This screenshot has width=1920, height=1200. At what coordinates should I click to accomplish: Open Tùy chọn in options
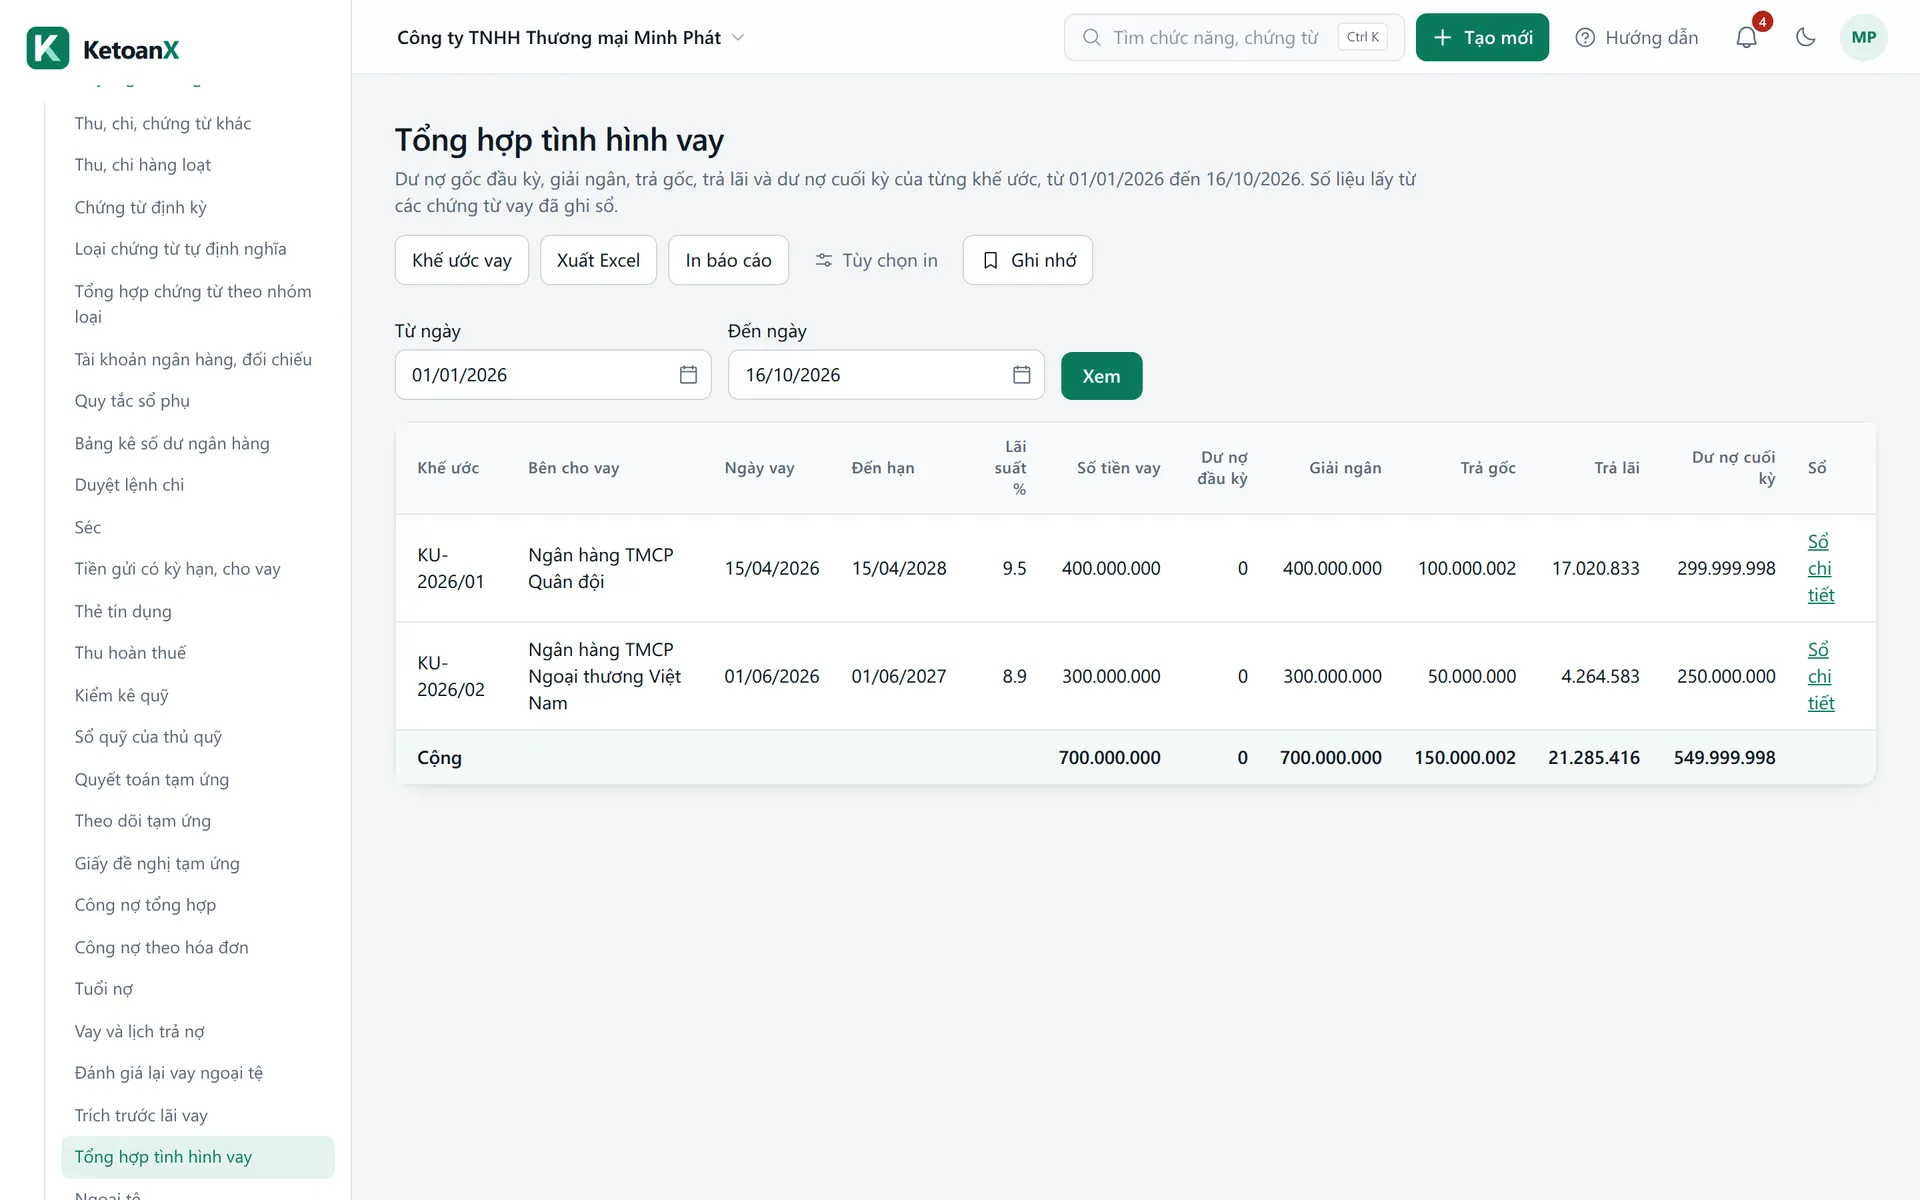click(876, 260)
